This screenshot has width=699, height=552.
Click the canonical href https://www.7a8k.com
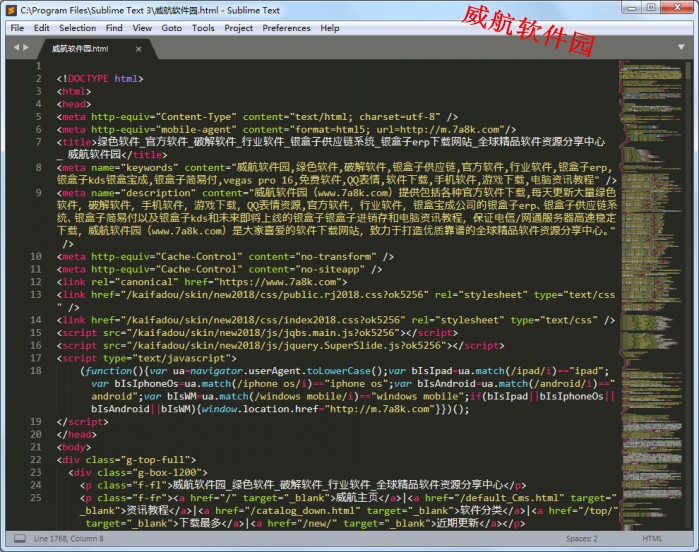click(x=278, y=282)
